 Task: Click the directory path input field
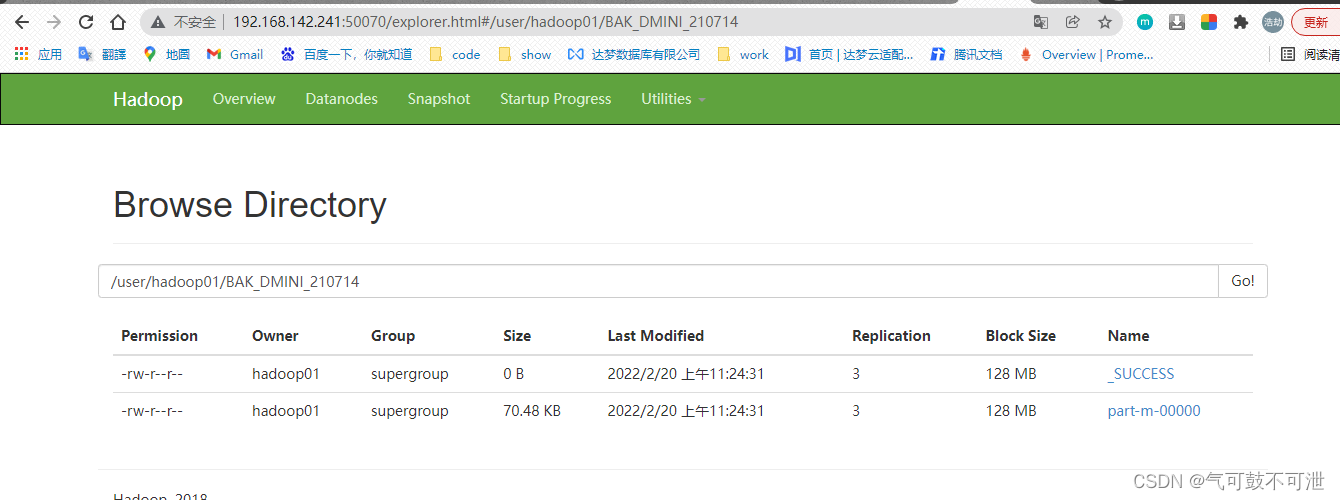click(x=658, y=281)
